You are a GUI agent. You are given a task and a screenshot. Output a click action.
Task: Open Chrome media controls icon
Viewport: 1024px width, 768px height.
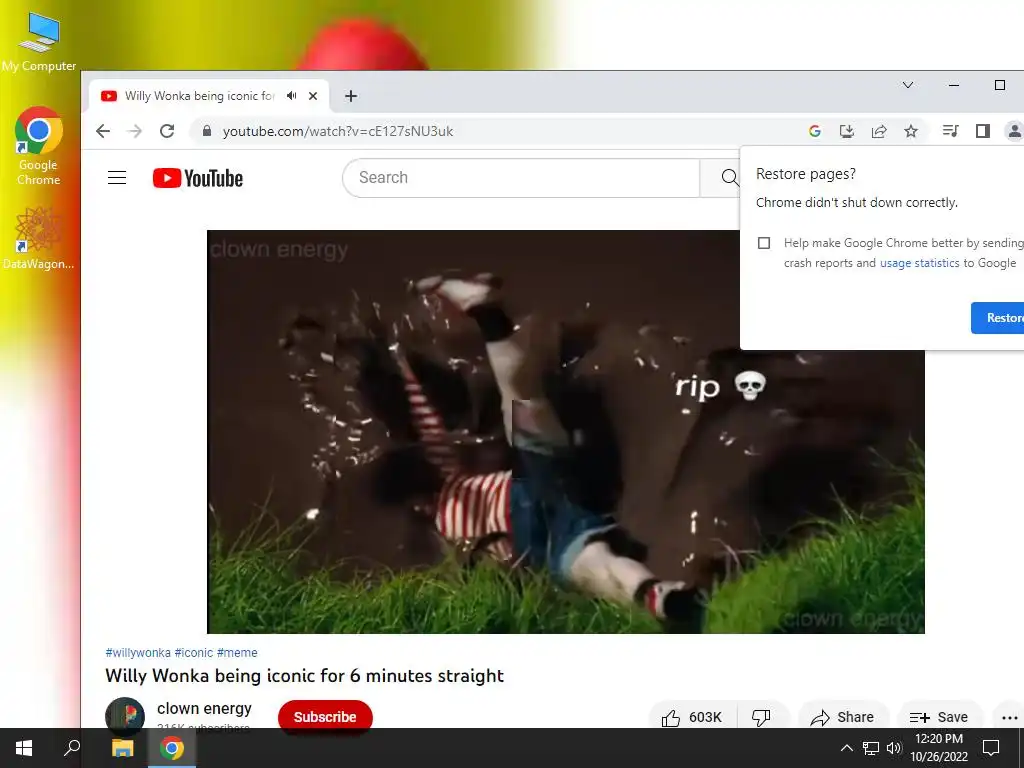pos(950,131)
